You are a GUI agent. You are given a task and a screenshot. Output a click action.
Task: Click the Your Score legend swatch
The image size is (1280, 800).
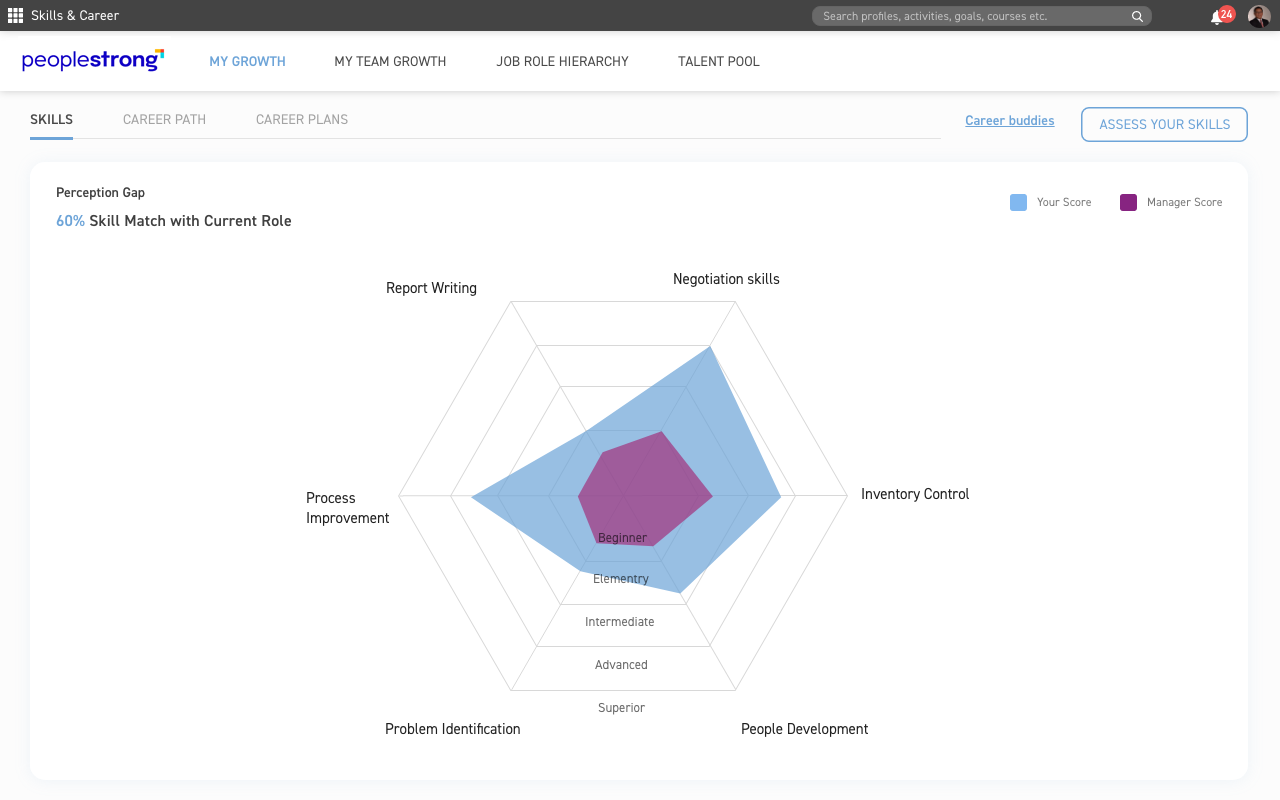(x=1017, y=202)
